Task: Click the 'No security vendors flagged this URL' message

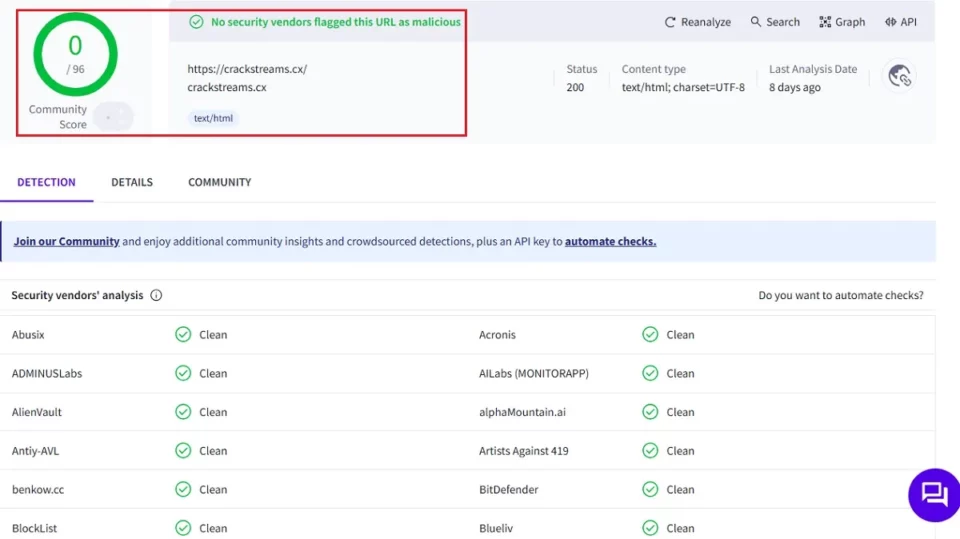Action: tap(336, 22)
